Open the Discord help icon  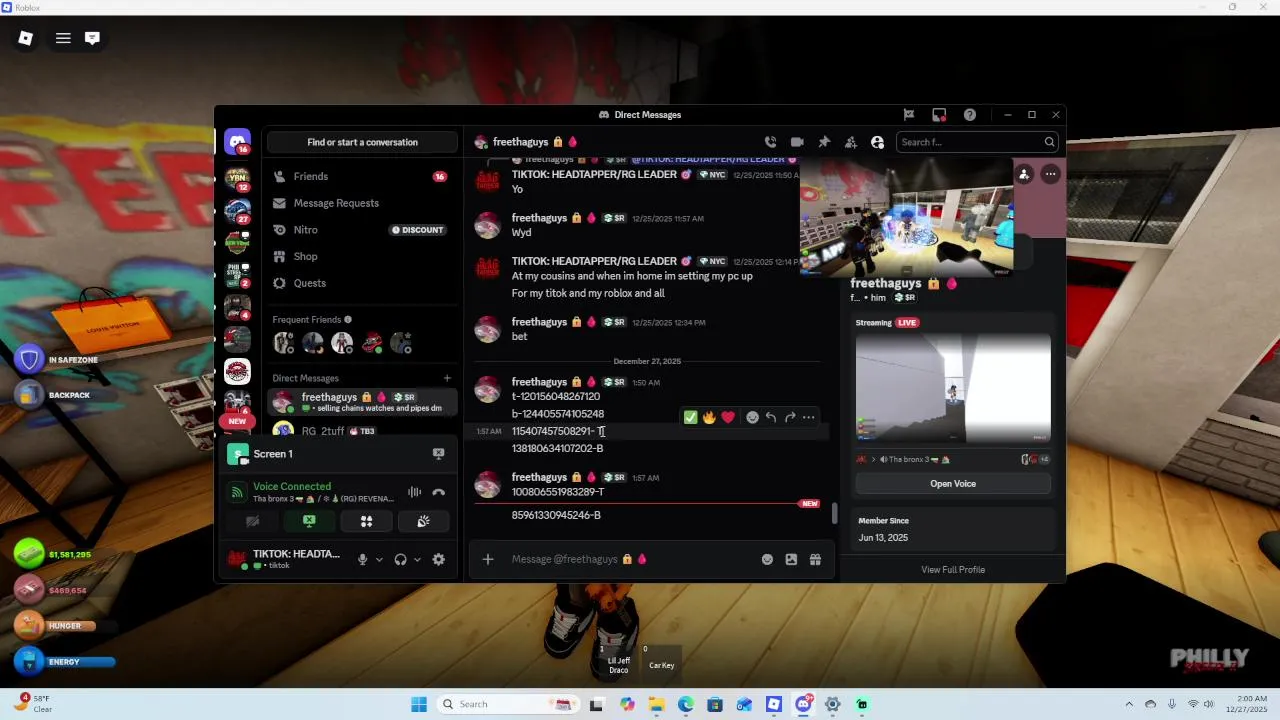coord(970,115)
